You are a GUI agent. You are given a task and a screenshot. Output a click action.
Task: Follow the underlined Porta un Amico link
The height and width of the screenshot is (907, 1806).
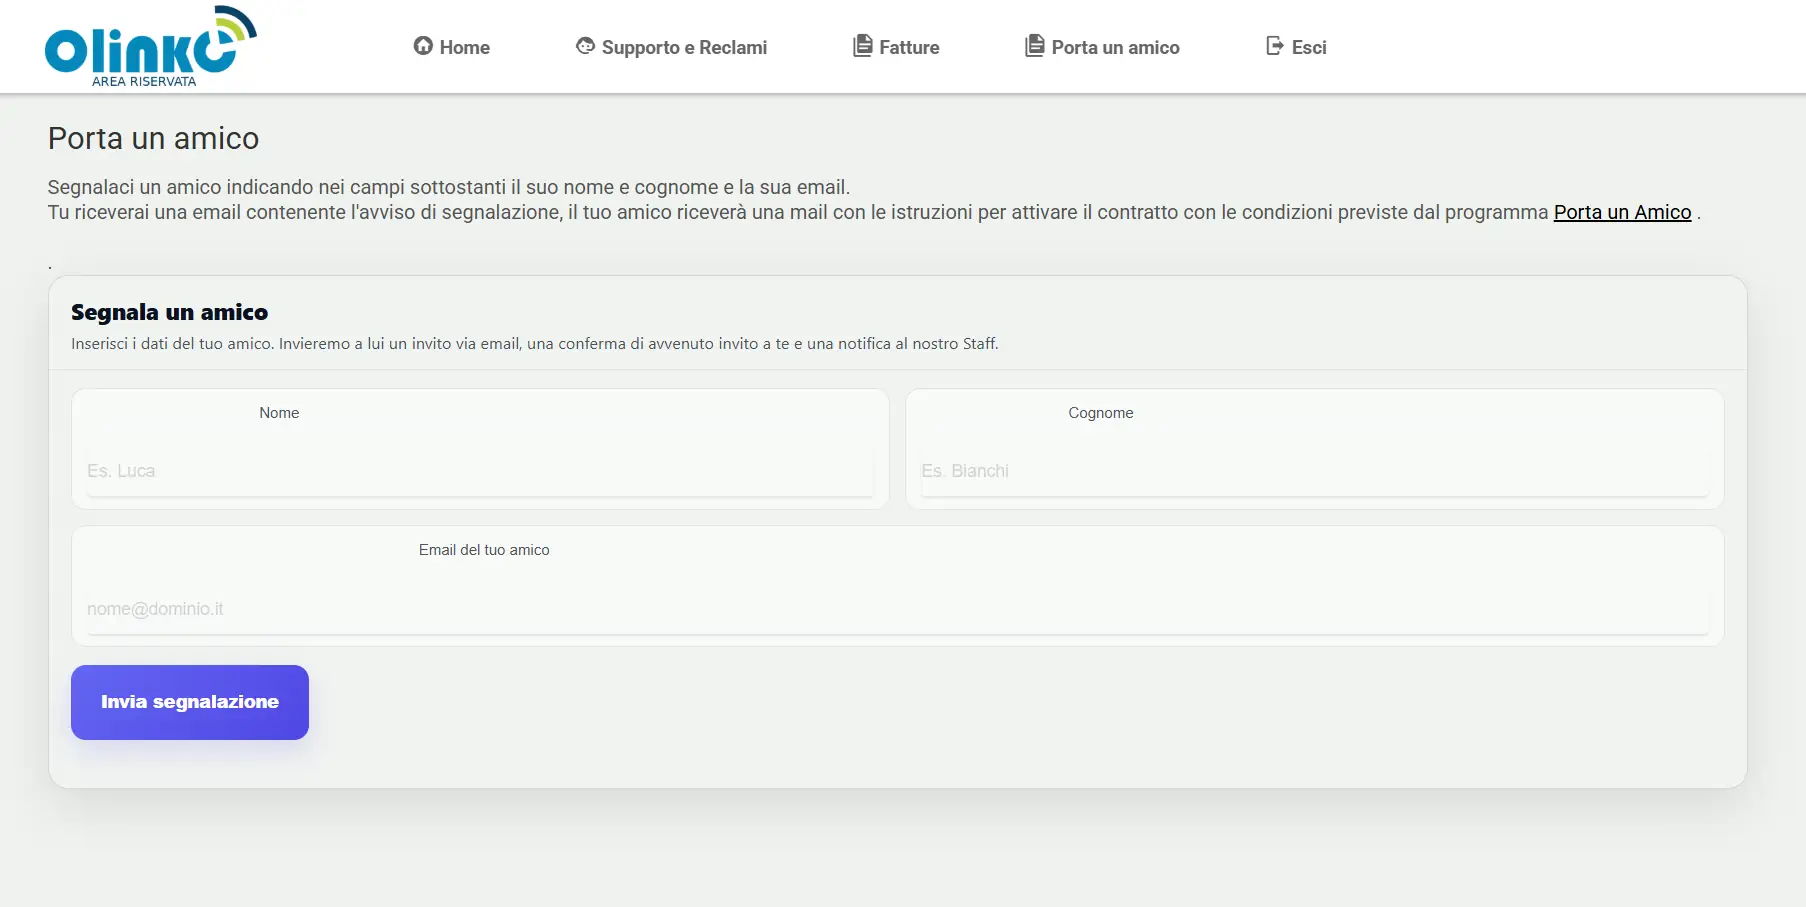1622,212
